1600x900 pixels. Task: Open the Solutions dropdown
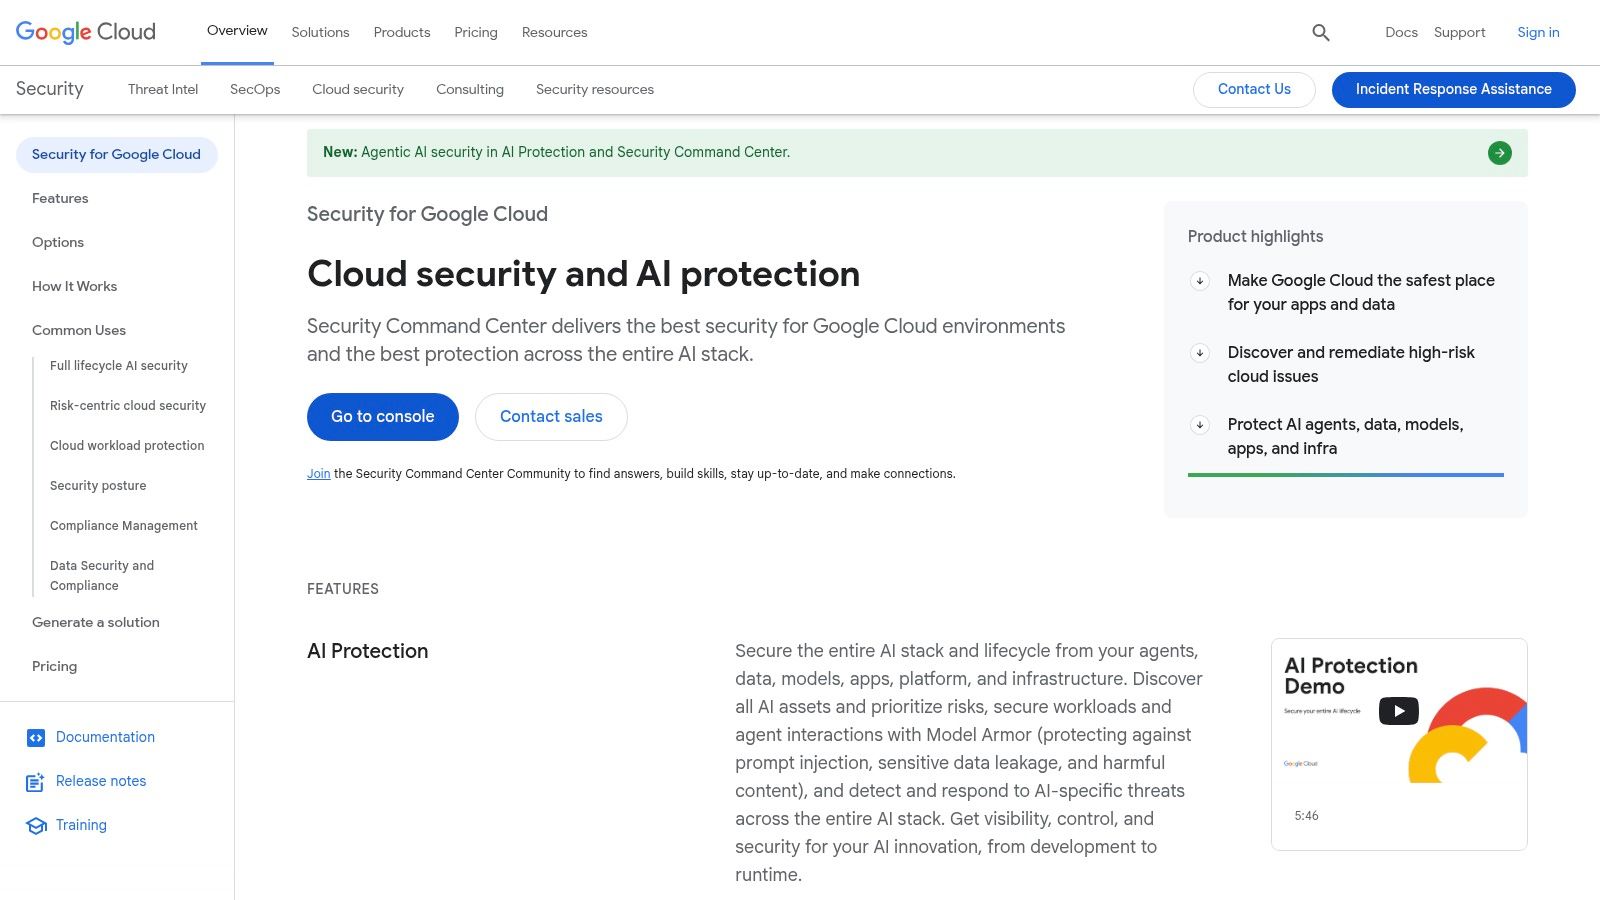[x=320, y=32]
